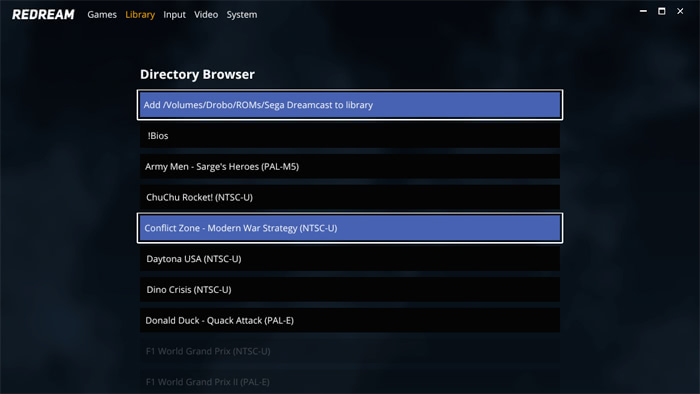
Task: Open the !Bios directory
Action: click(x=350, y=136)
